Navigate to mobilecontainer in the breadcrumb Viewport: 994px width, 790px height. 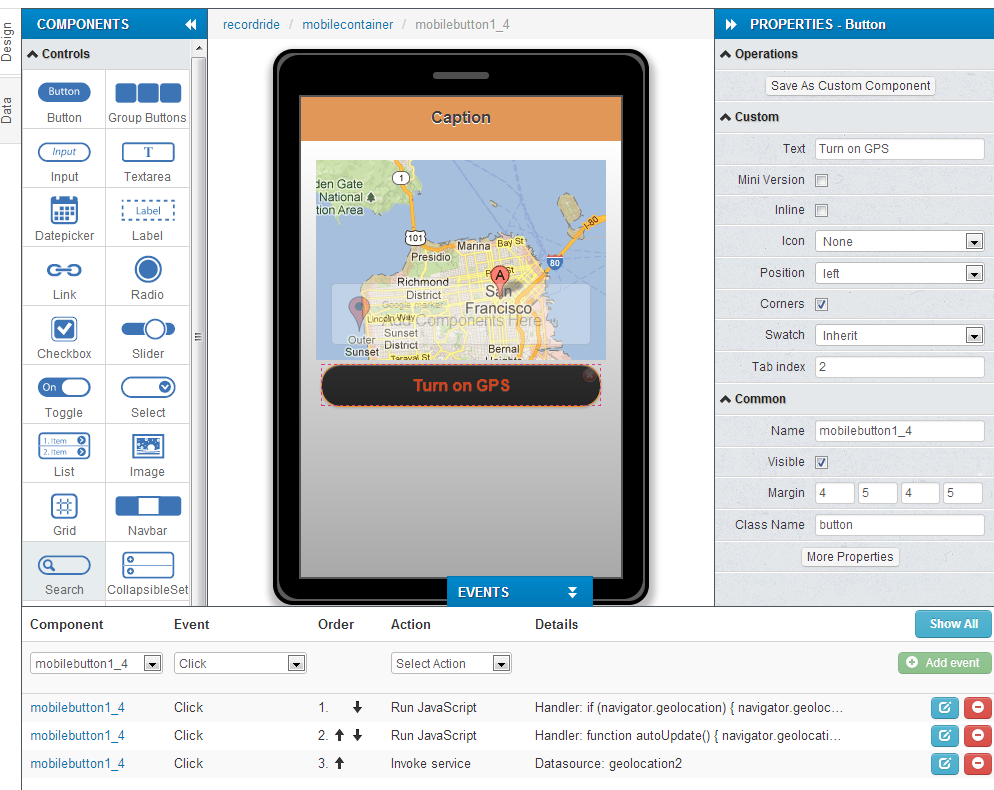tap(348, 25)
